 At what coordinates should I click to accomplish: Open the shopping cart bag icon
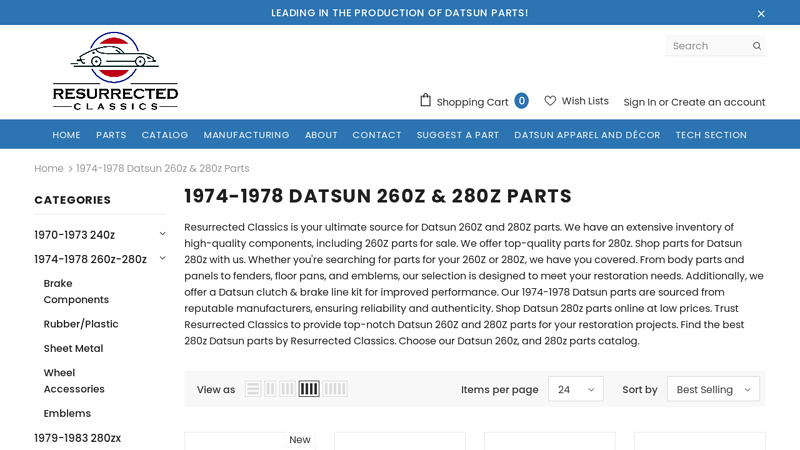tap(426, 100)
